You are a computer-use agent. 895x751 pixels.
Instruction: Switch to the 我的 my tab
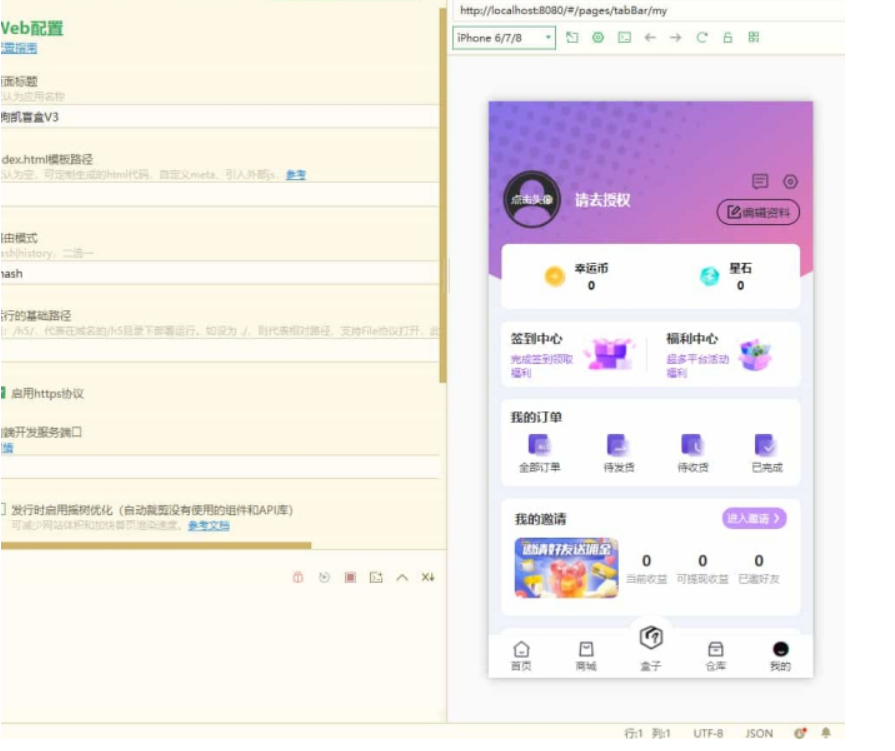pos(780,656)
